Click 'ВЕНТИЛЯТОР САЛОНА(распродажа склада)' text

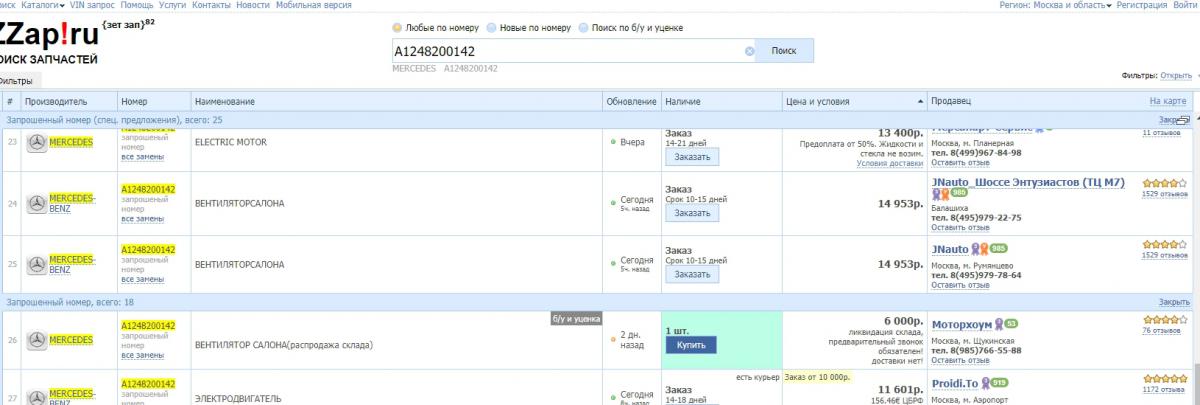(283, 345)
